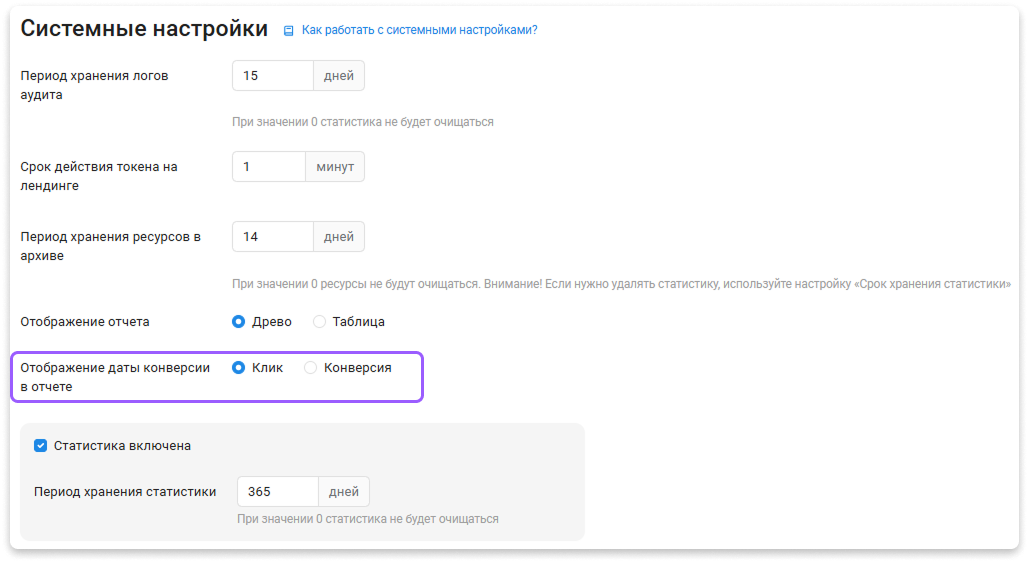
Task: Choose the "Таблица" report display radio button
Action: [x=320, y=322]
